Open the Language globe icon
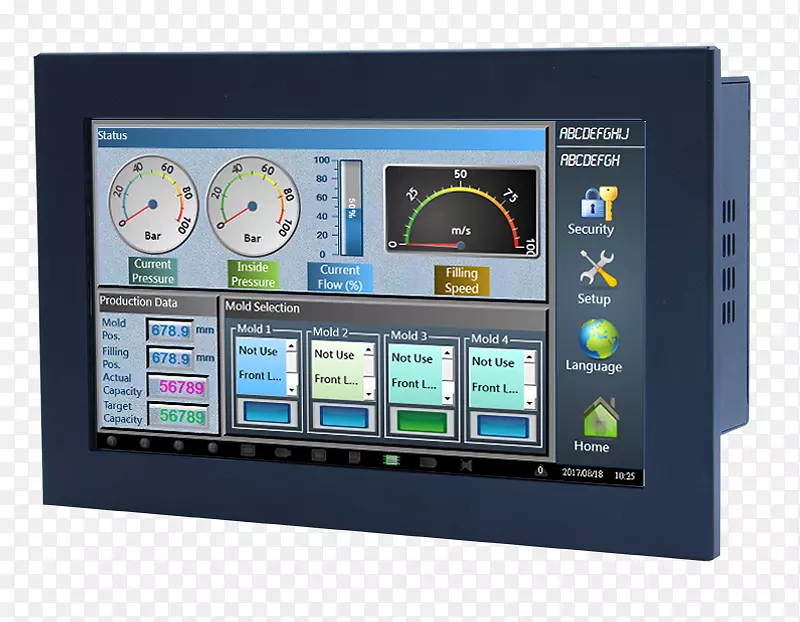 tap(598, 338)
